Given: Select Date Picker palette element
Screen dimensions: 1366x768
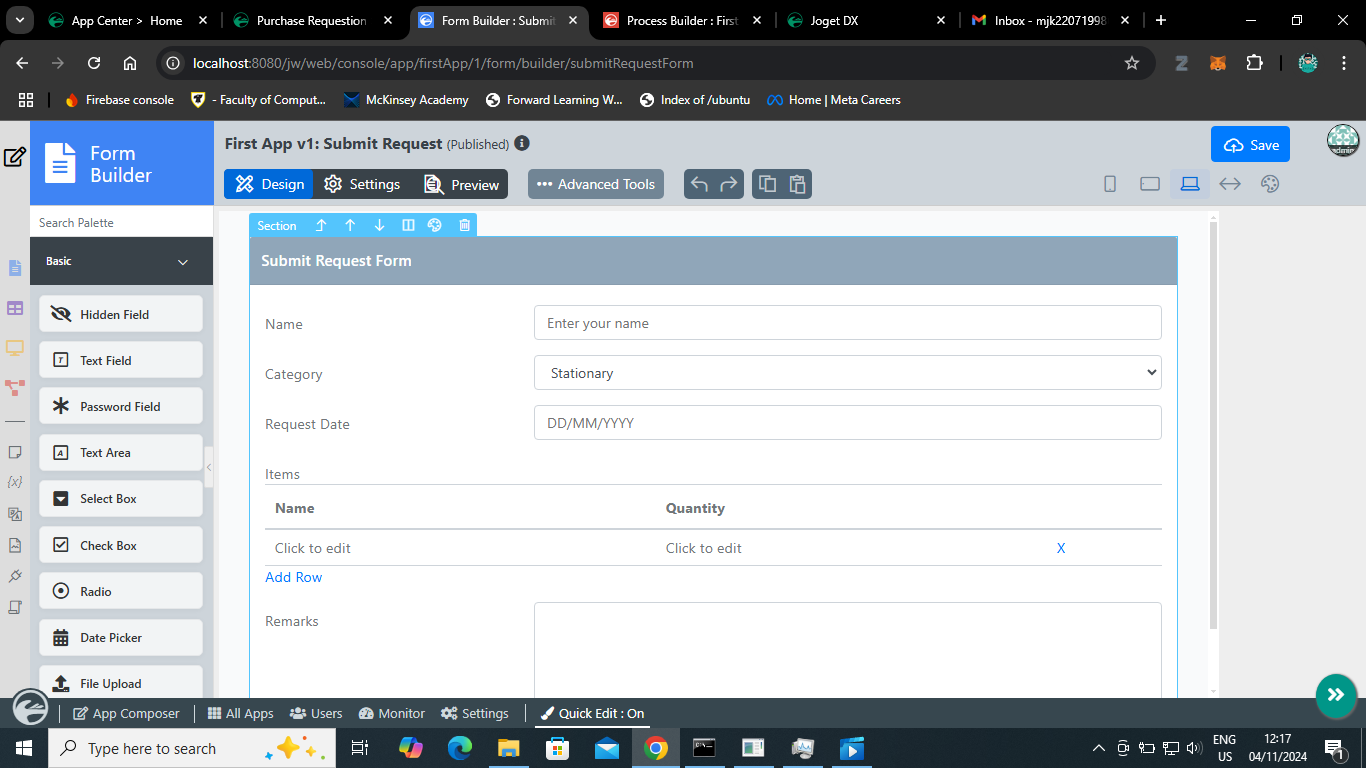Looking at the screenshot, I should point(121,637).
